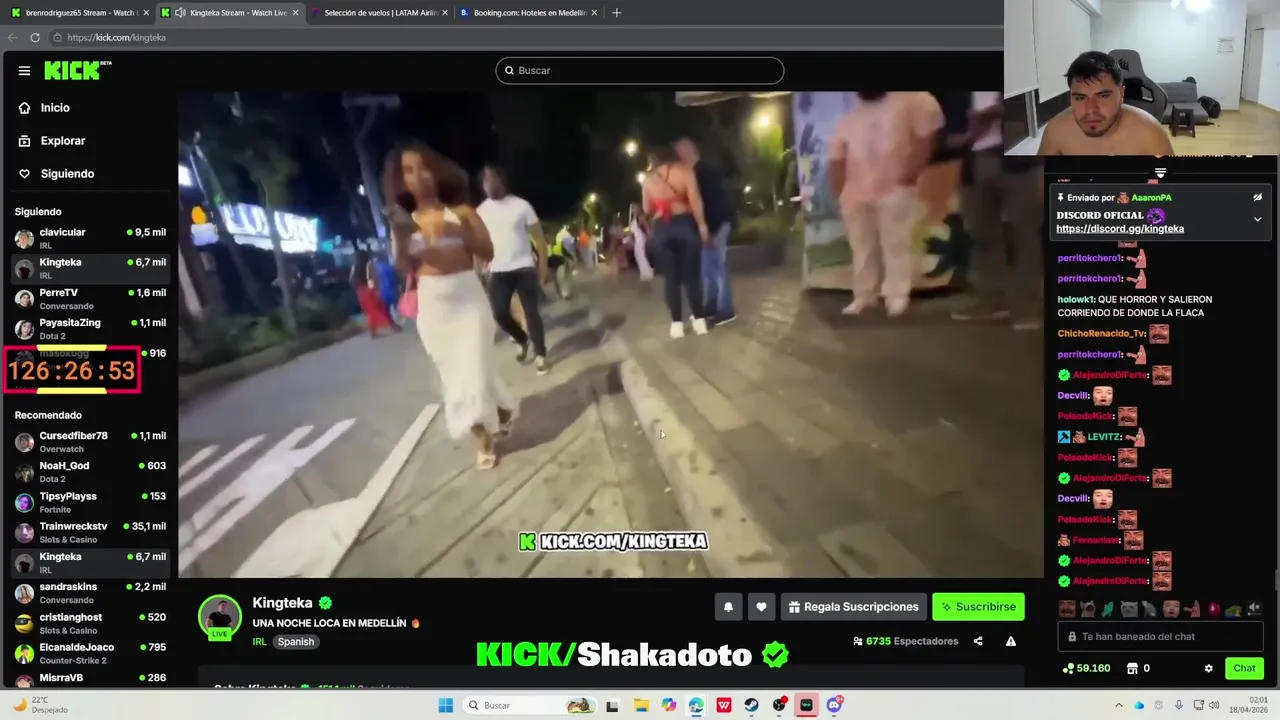
Task: Open MisrraVB recommended channel
Action: (x=90, y=679)
